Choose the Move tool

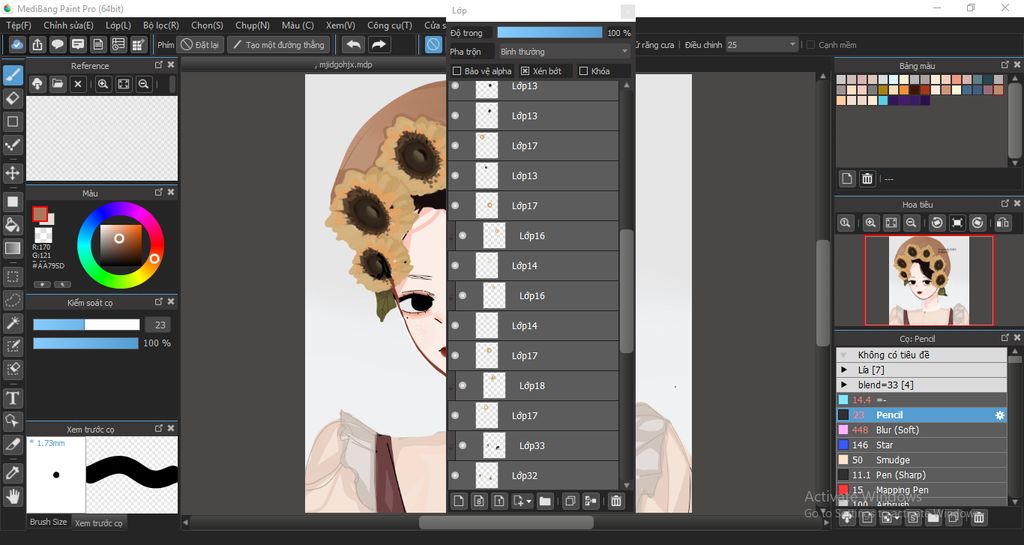pos(12,173)
